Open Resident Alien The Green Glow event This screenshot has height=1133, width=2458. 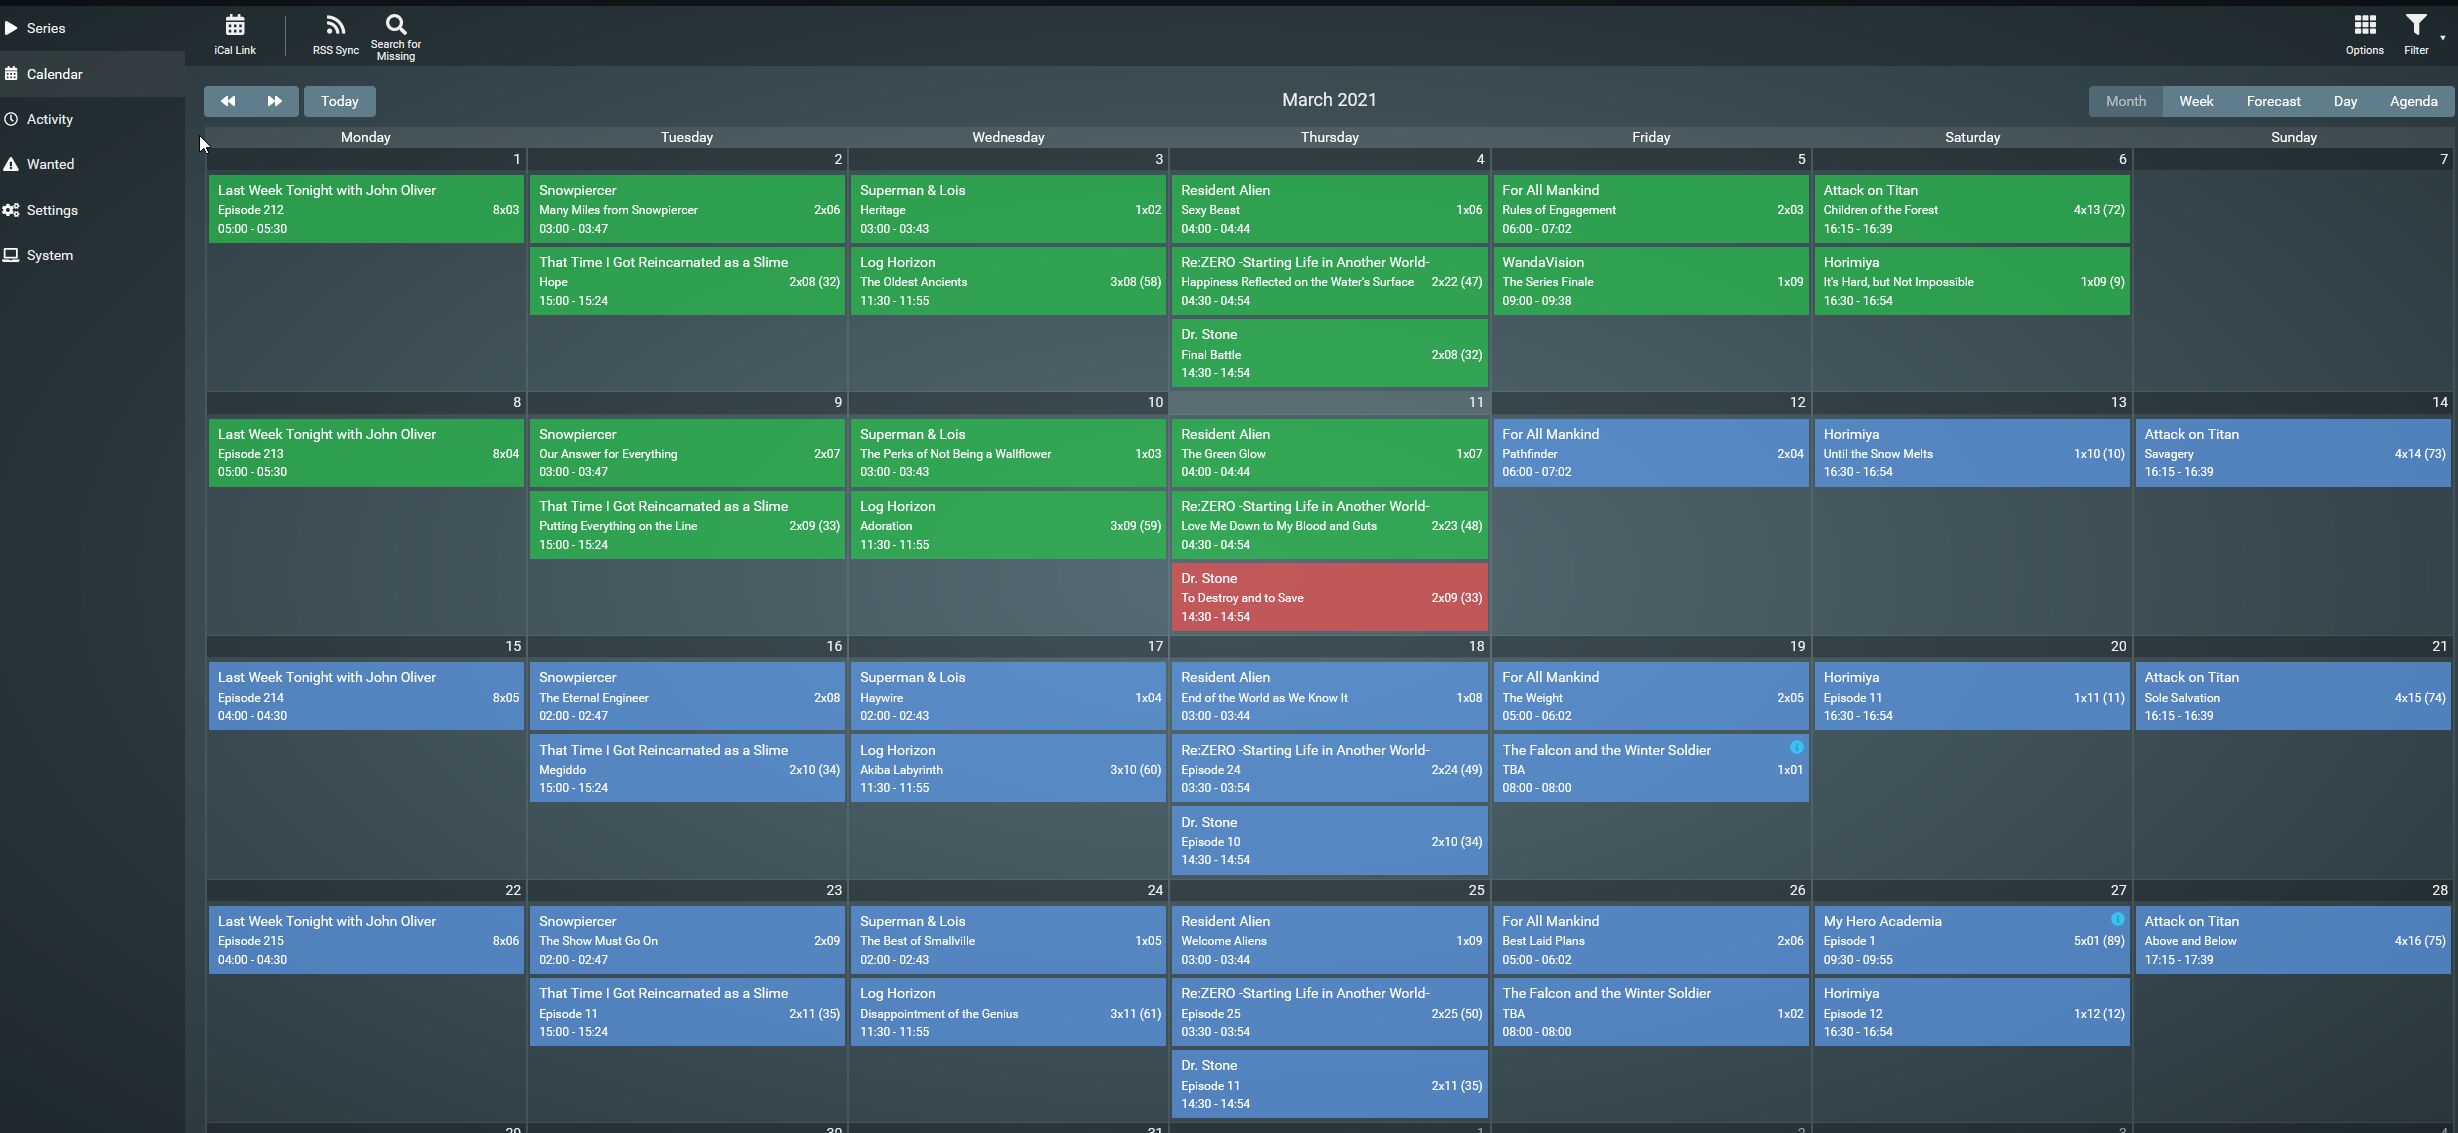point(1329,453)
